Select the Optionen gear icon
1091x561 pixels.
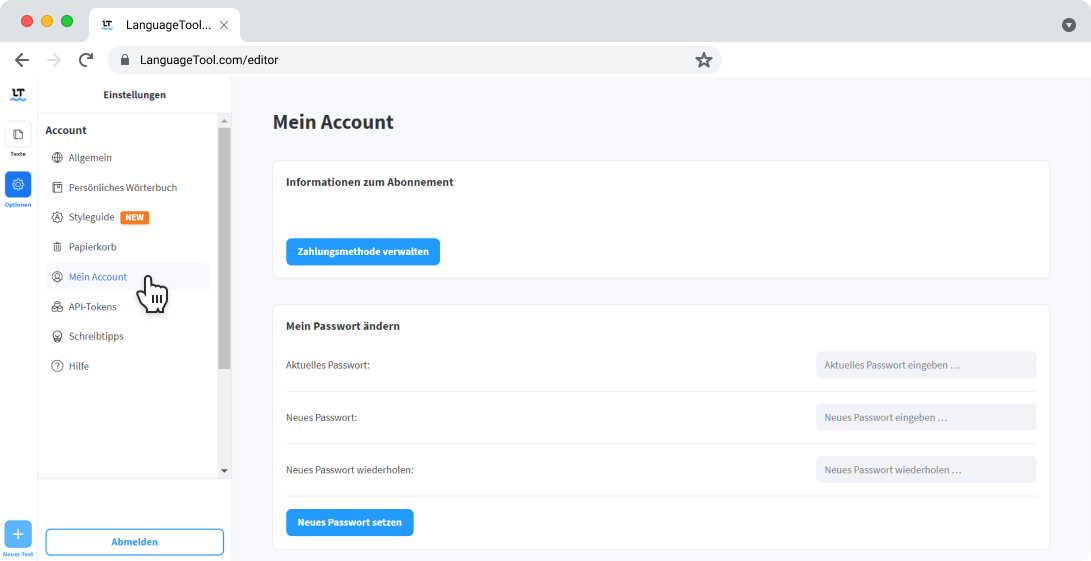click(x=18, y=184)
